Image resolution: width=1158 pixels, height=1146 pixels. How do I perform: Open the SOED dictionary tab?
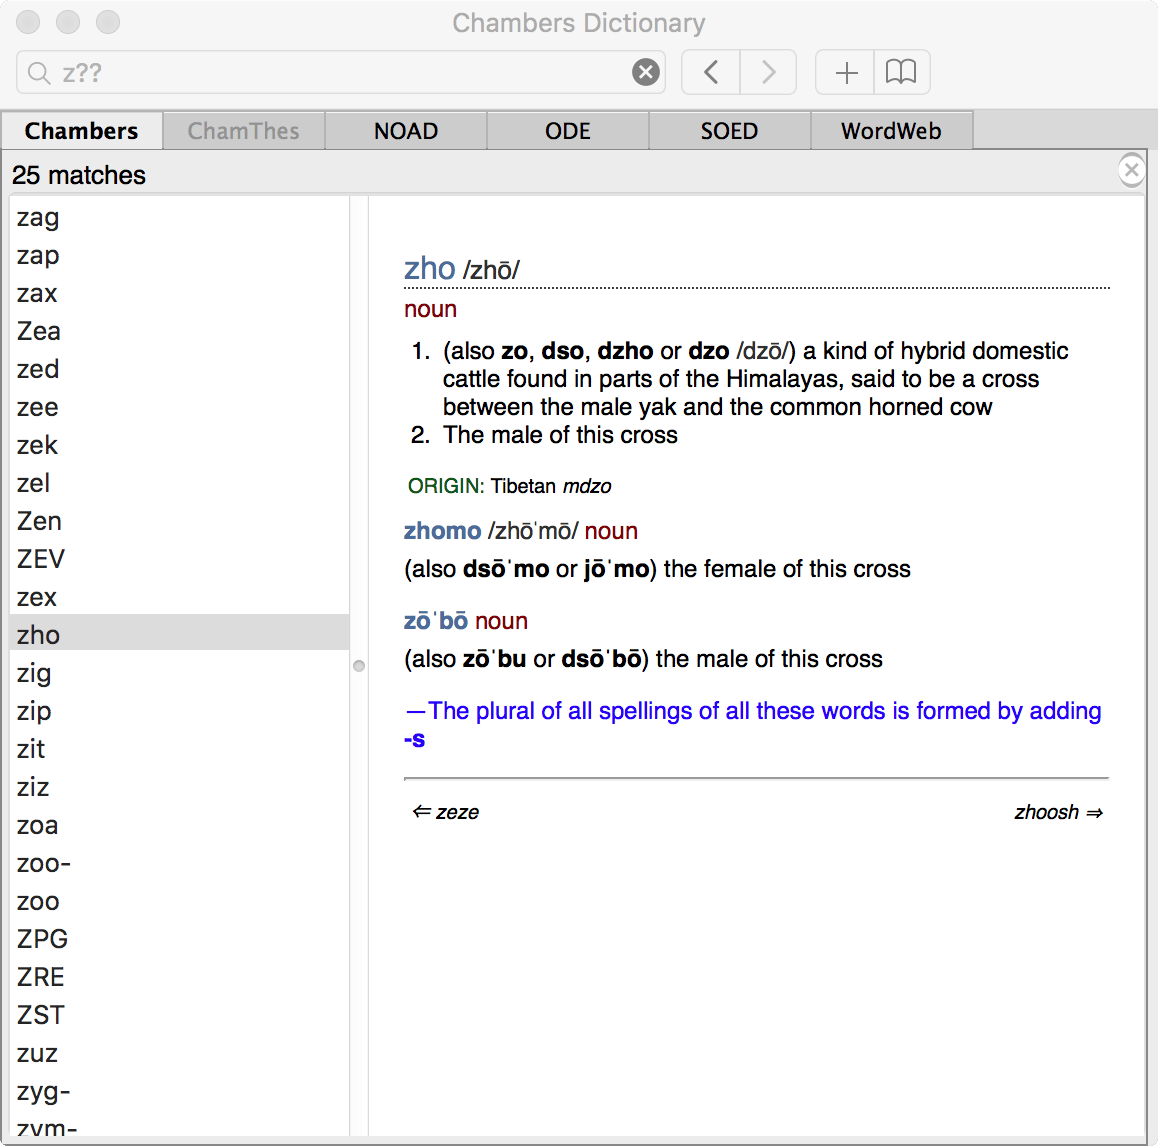(729, 131)
